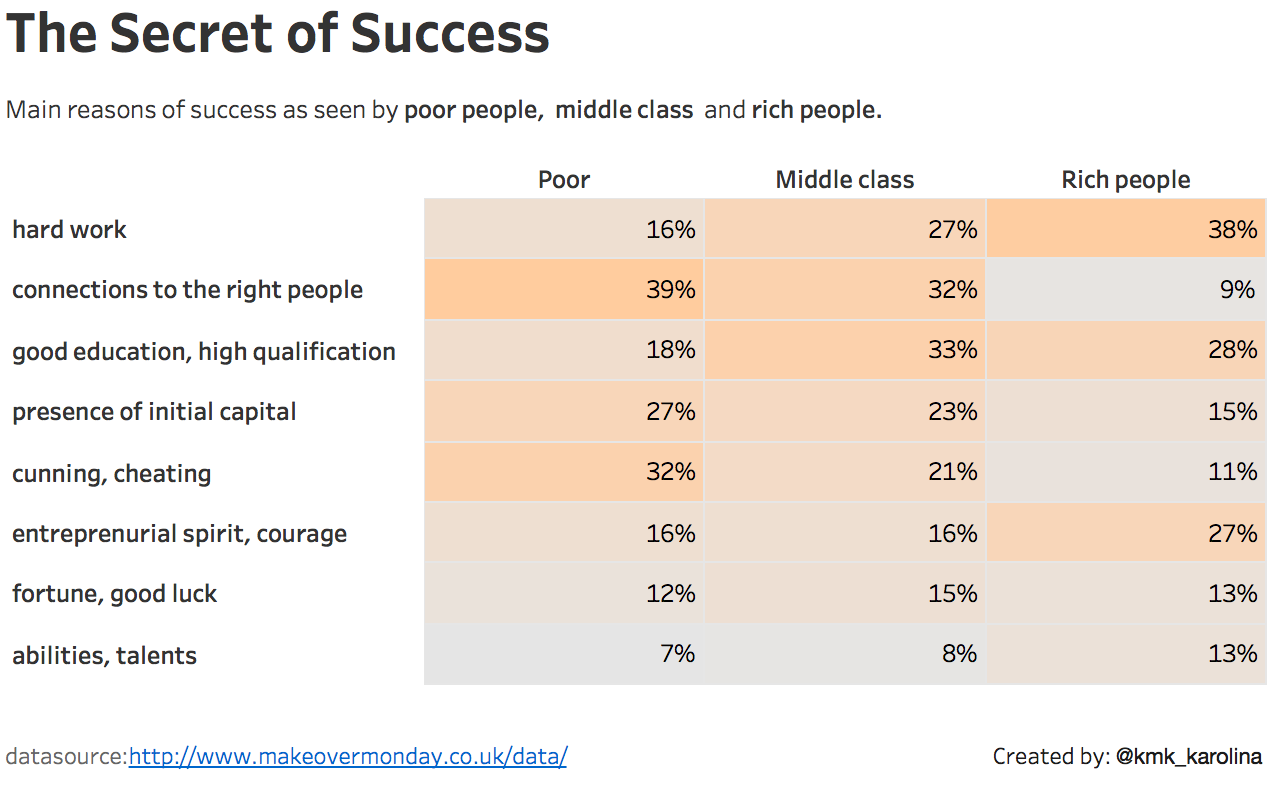Select the 38% Rich people hard work cell

coord(1126,230)
